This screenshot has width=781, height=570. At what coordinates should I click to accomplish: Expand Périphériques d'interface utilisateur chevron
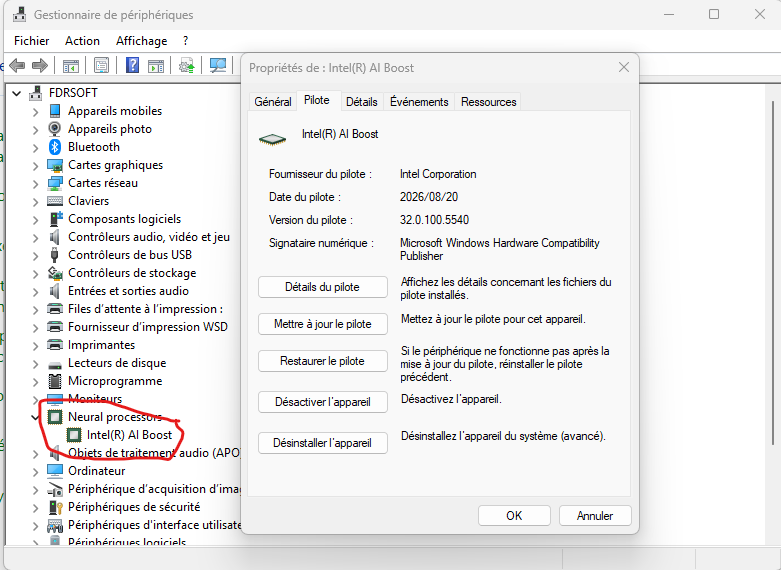tap(35, 526)
